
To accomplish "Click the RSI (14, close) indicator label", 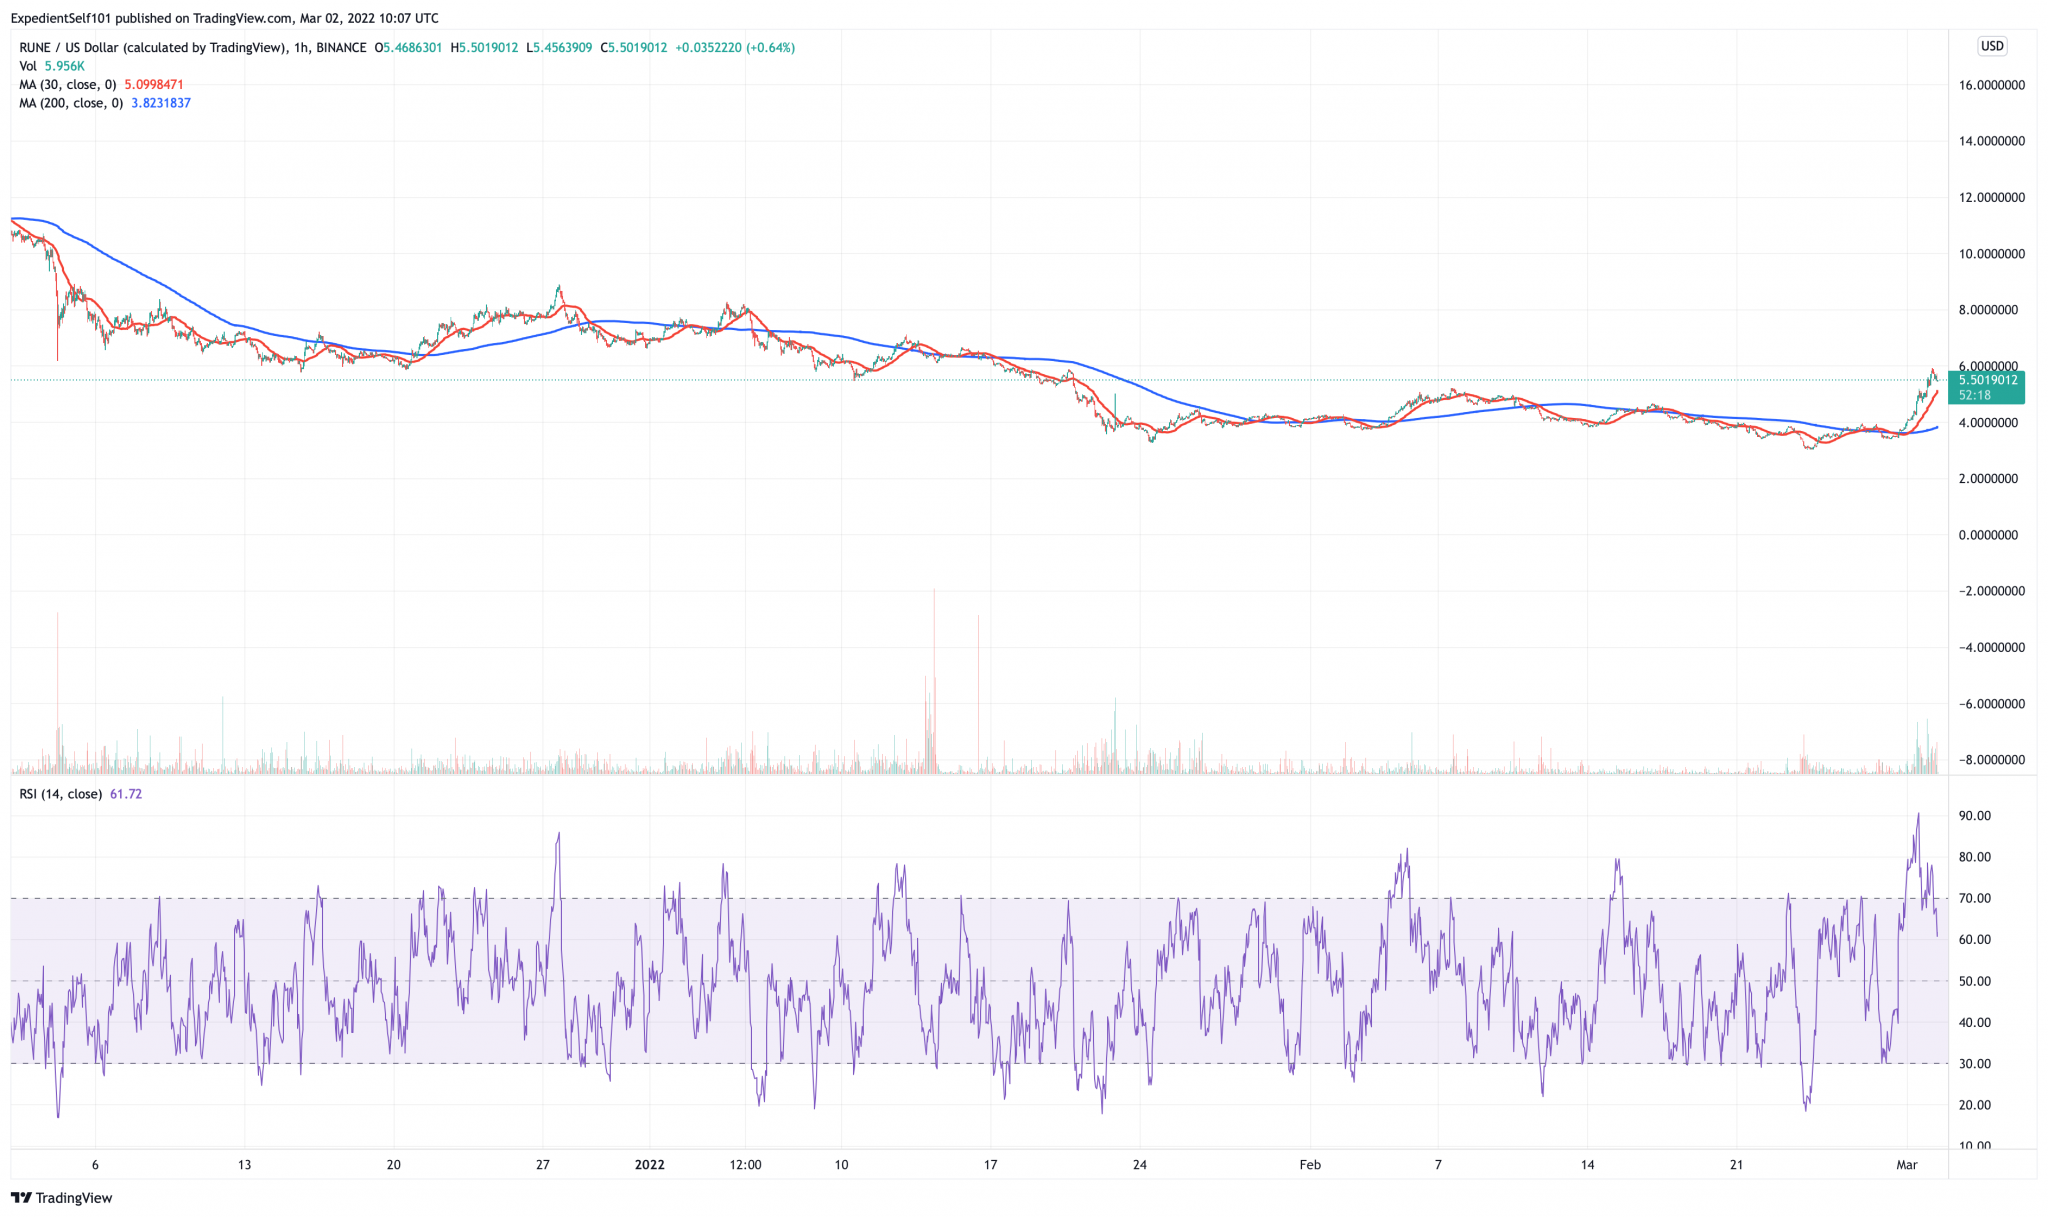I will (x=61, y=794).
